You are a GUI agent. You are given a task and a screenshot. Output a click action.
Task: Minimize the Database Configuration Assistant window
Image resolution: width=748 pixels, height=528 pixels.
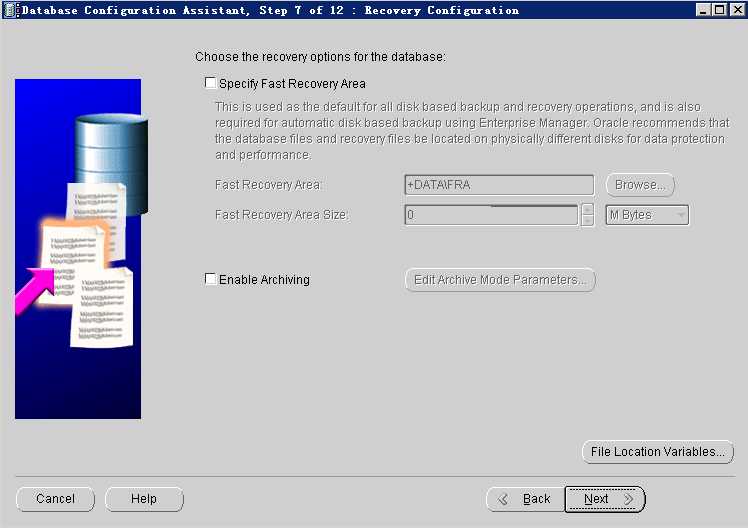[703, 10]
